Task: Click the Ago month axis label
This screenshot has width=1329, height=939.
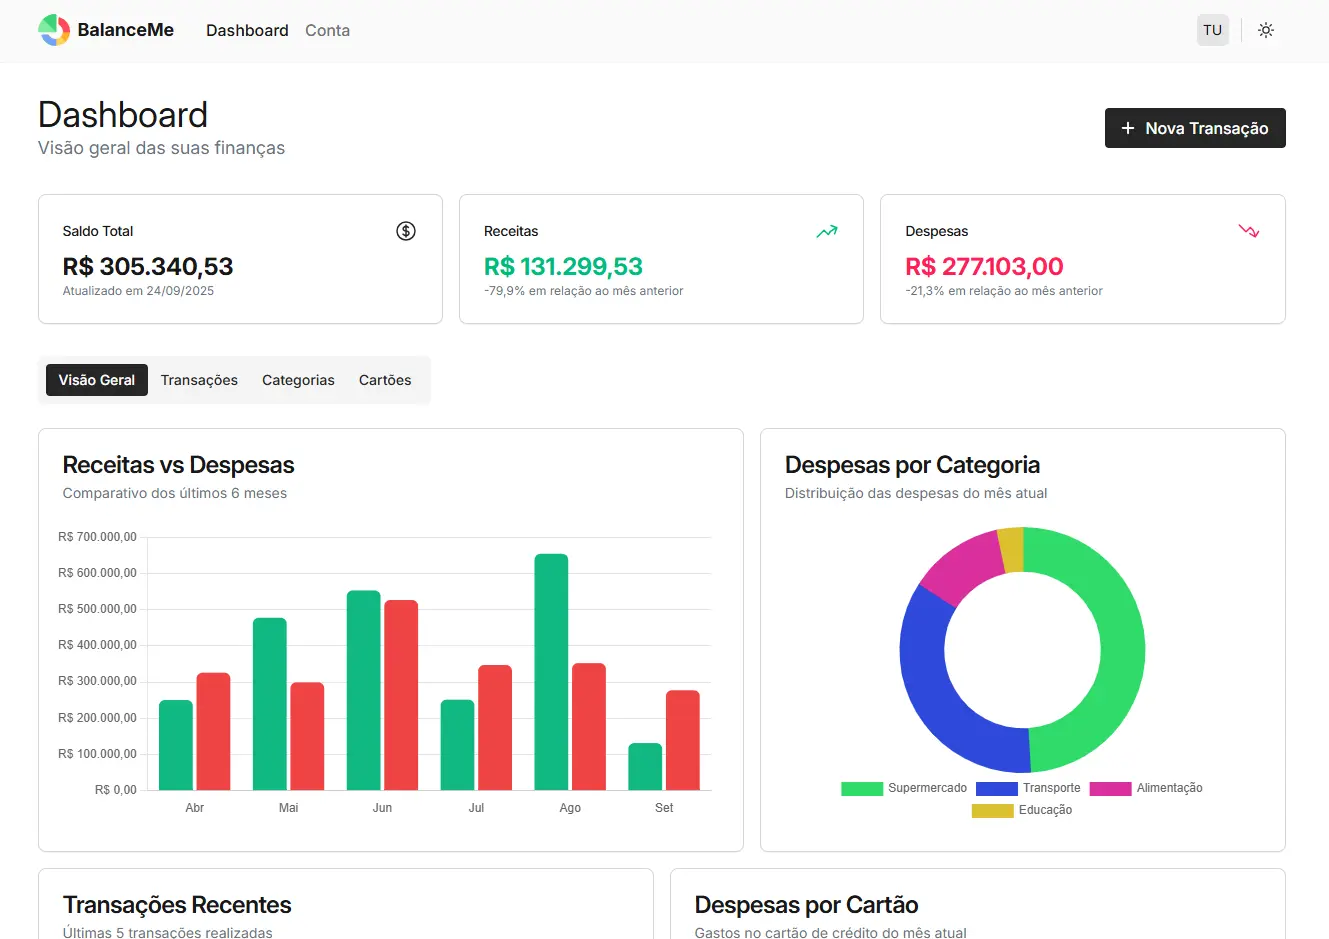Action: tap(570, 808)
